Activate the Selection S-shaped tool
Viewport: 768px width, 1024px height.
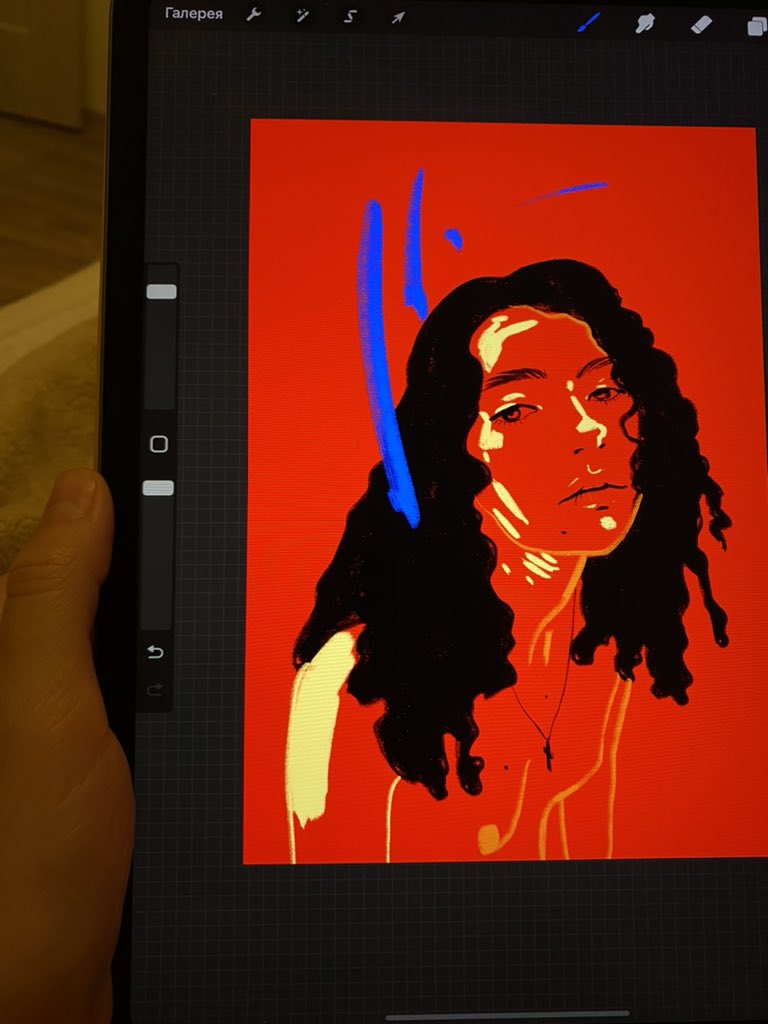(350, 17)
